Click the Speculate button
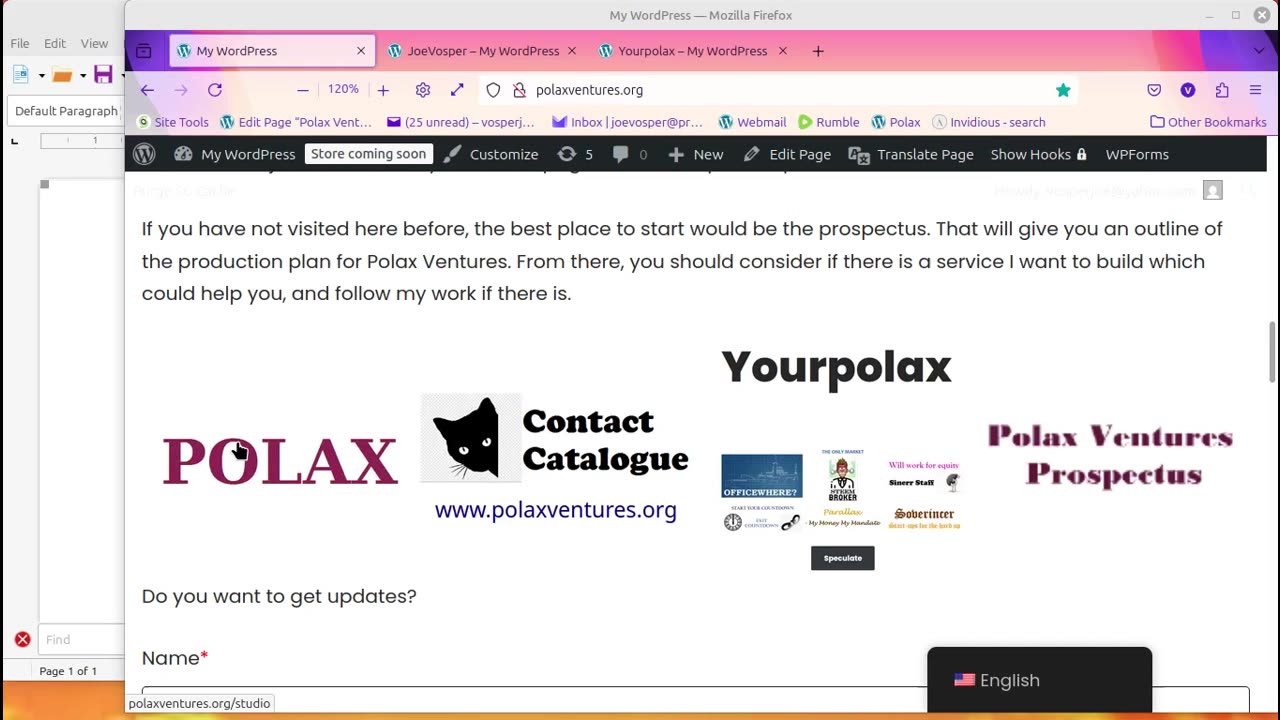1280x720 pixels. coord(843,558)
